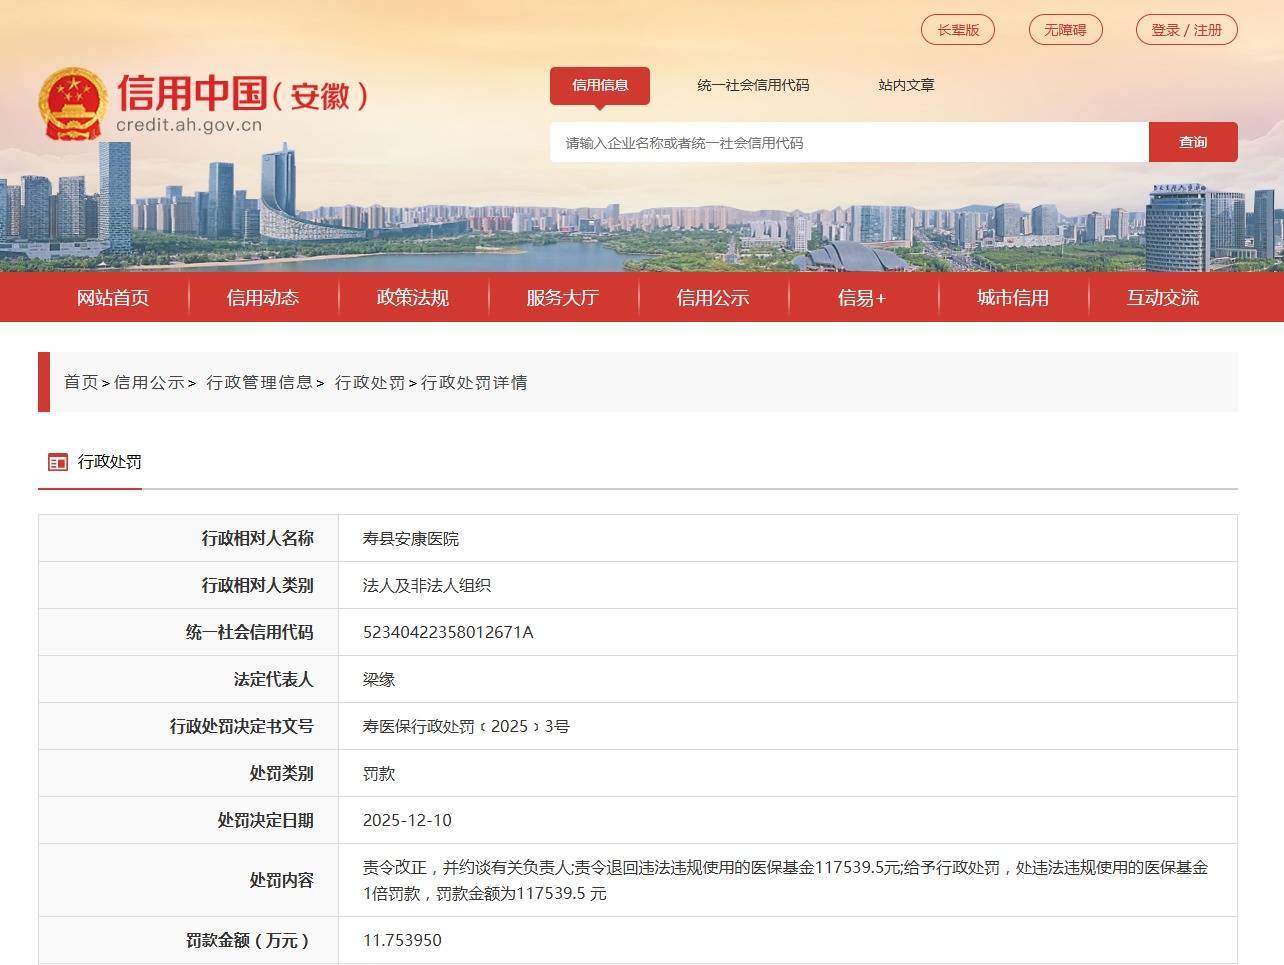Switch to the 站内文章 tab

[x=904, y=86]
